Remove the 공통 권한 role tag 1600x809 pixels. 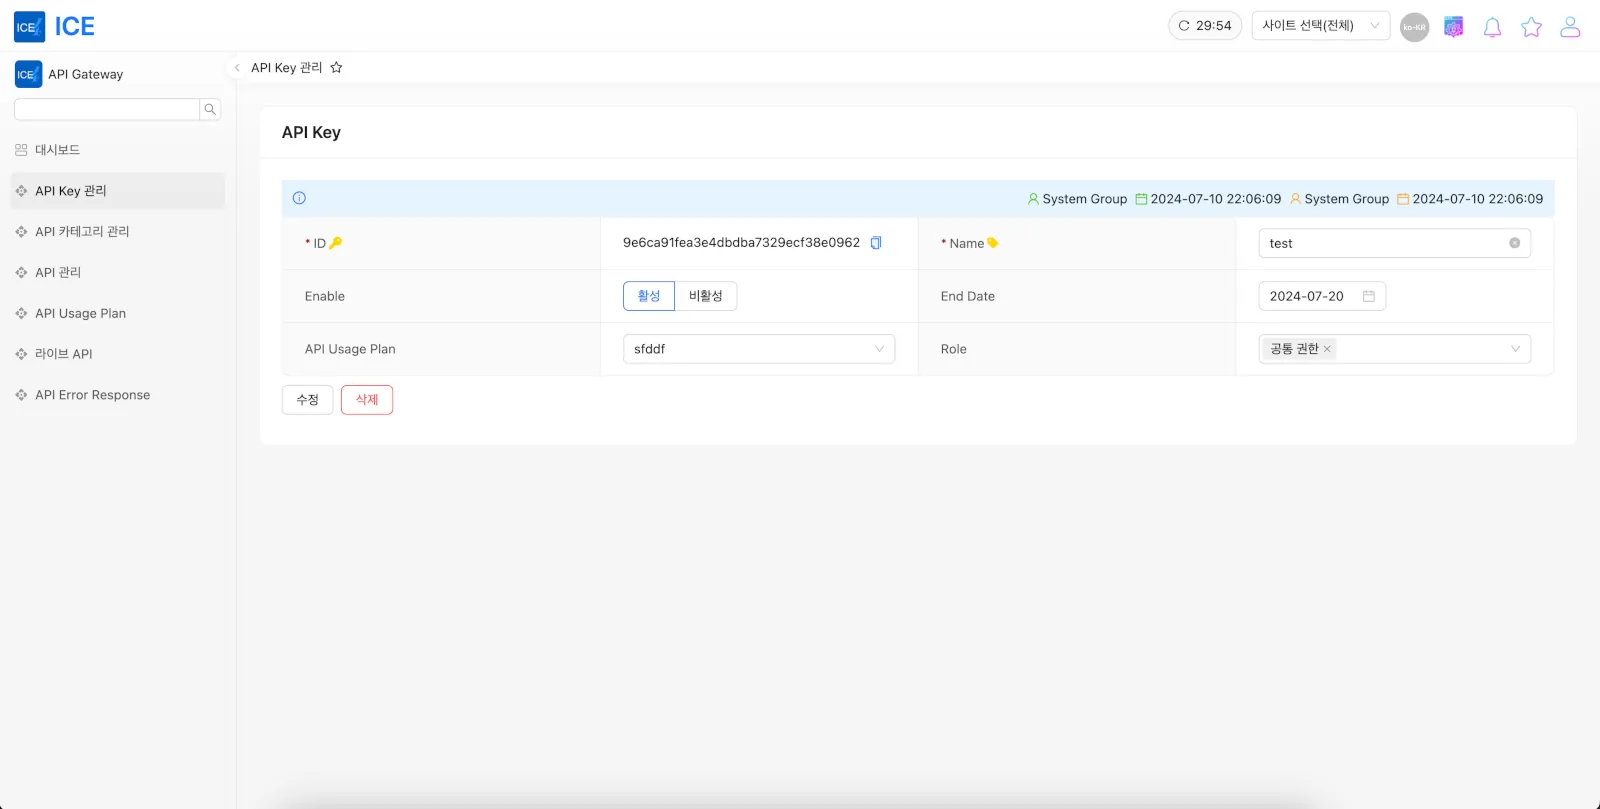tap(1327, 349)
